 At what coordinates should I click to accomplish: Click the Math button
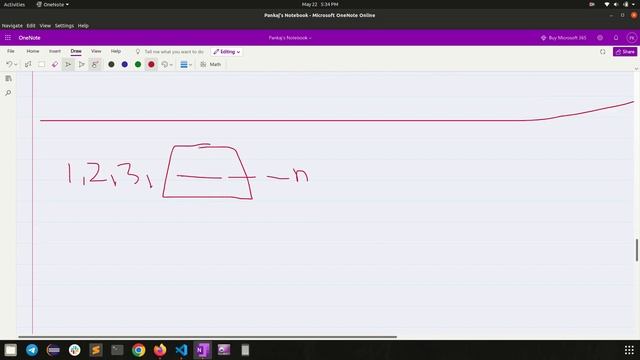[x=211, y=64]
